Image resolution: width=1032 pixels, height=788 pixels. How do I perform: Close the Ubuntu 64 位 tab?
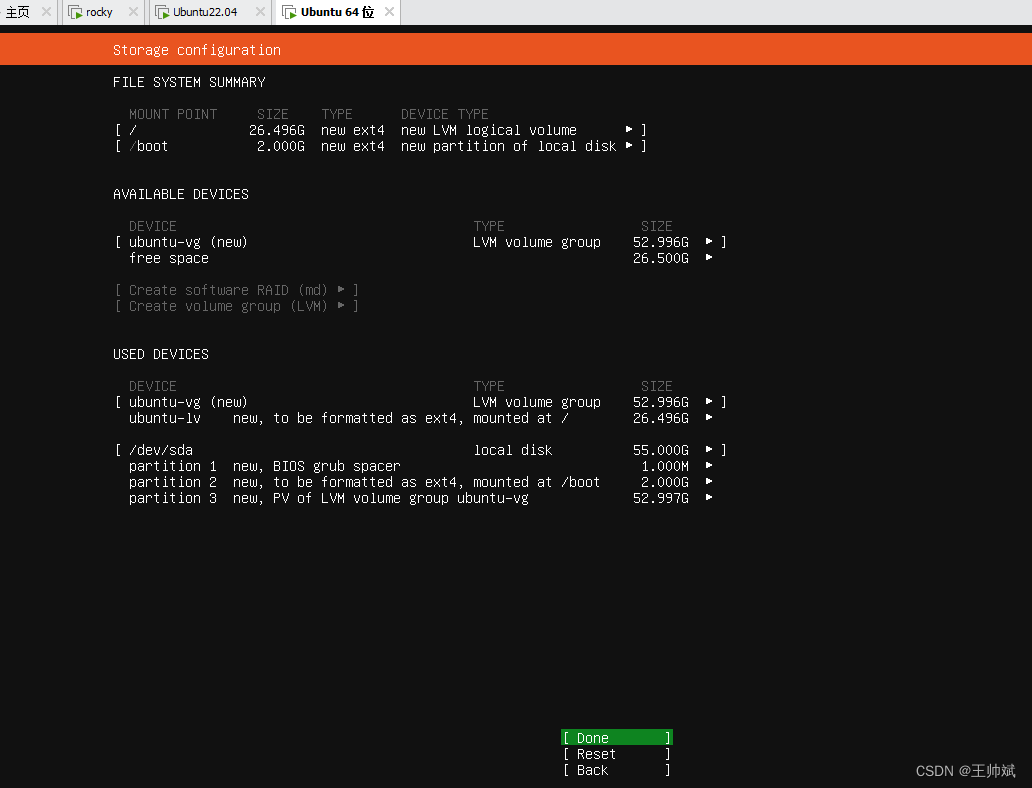tap(389, 12)
